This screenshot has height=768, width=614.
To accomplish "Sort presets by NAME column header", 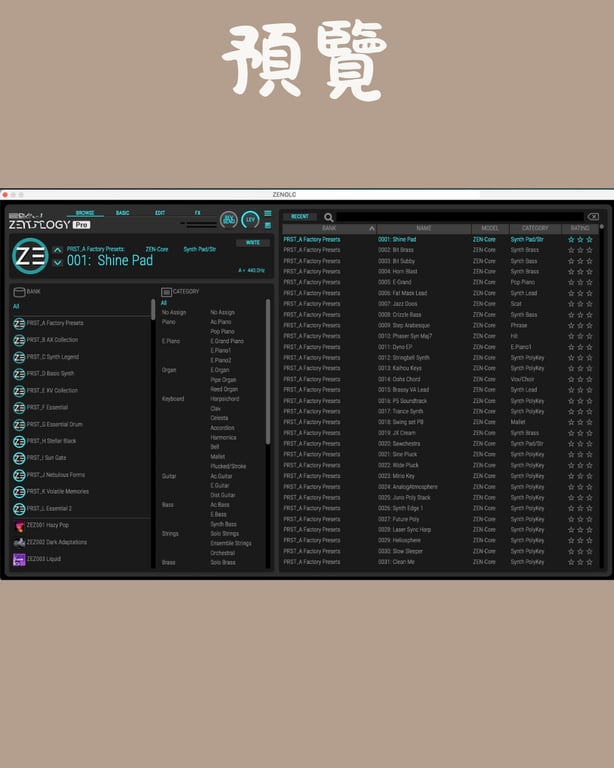I will (424, 229).
